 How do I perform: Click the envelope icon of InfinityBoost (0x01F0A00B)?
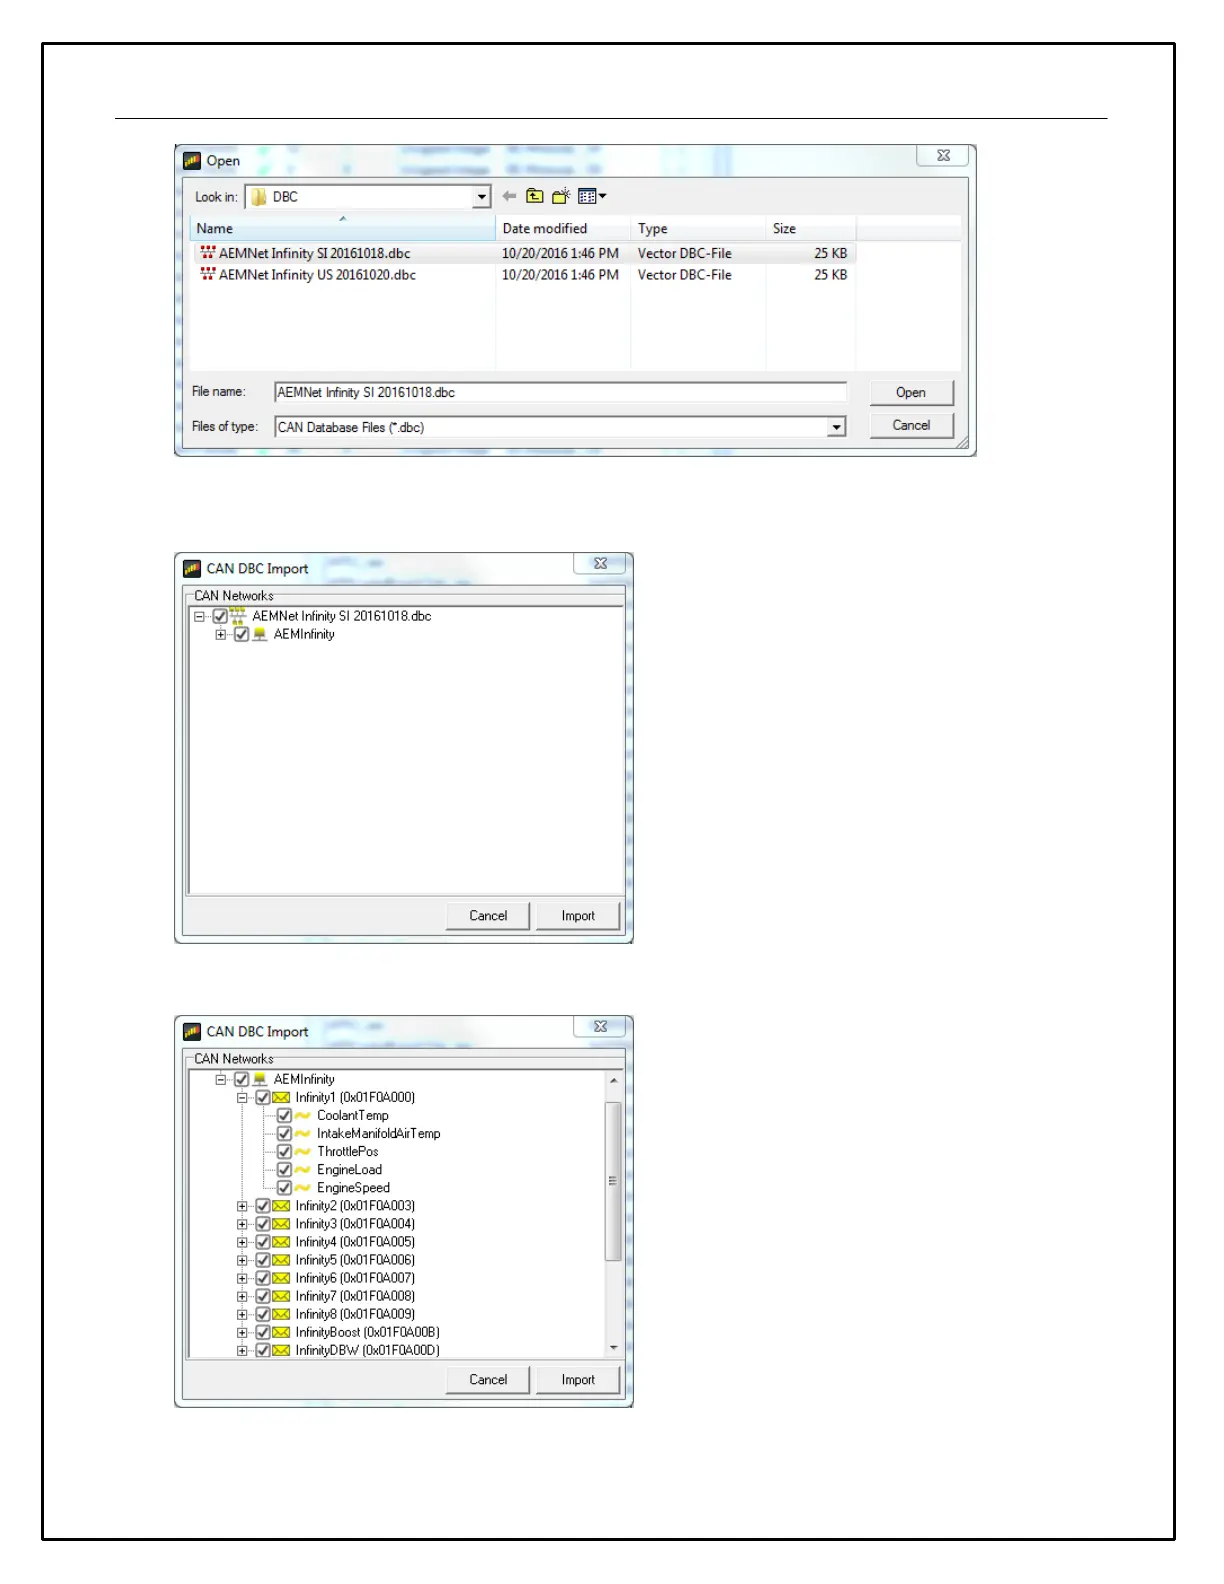tap(282, 1332)
